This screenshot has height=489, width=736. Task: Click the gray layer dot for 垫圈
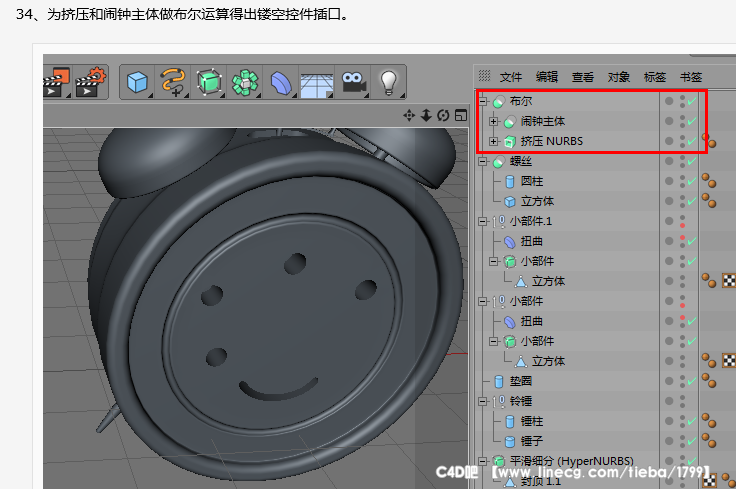click(x=669, y=381)
